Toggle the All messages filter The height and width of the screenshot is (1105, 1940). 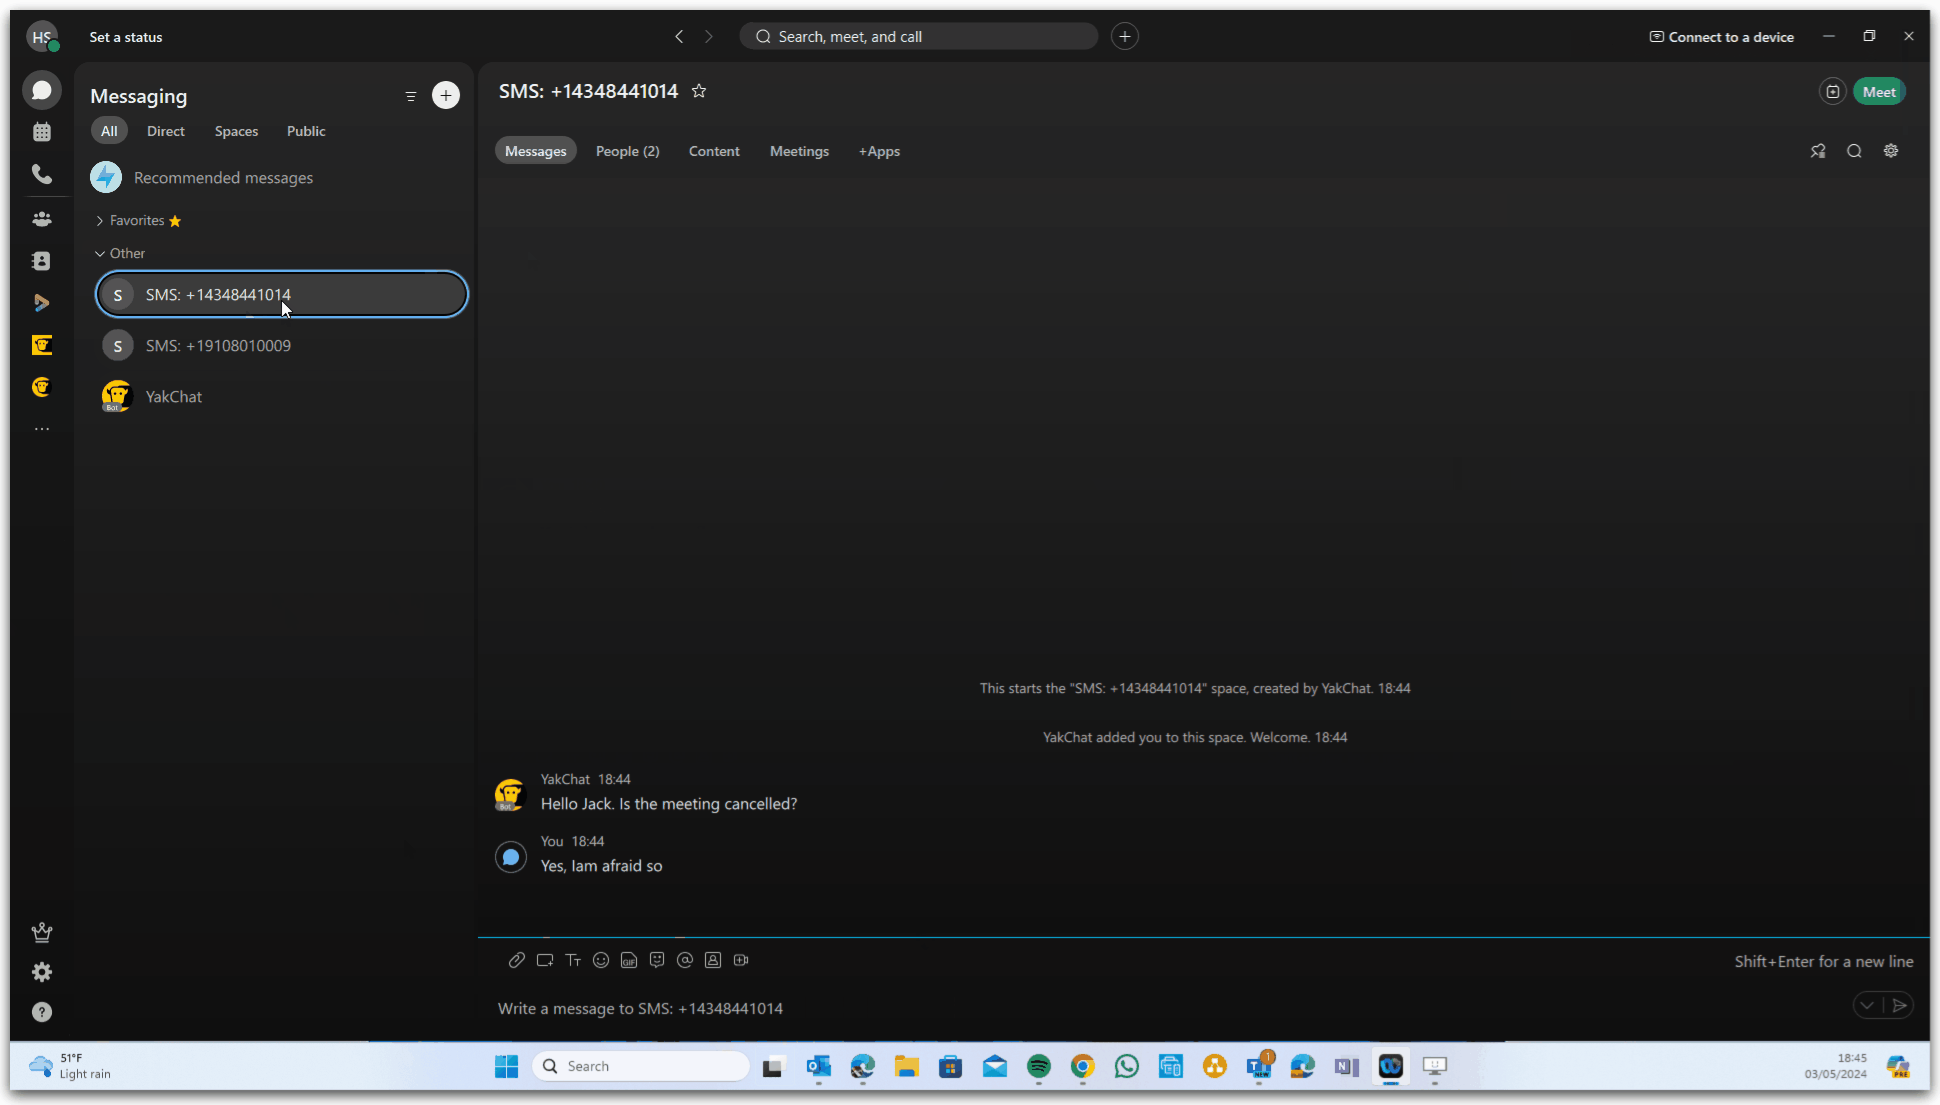click(108, 131)
